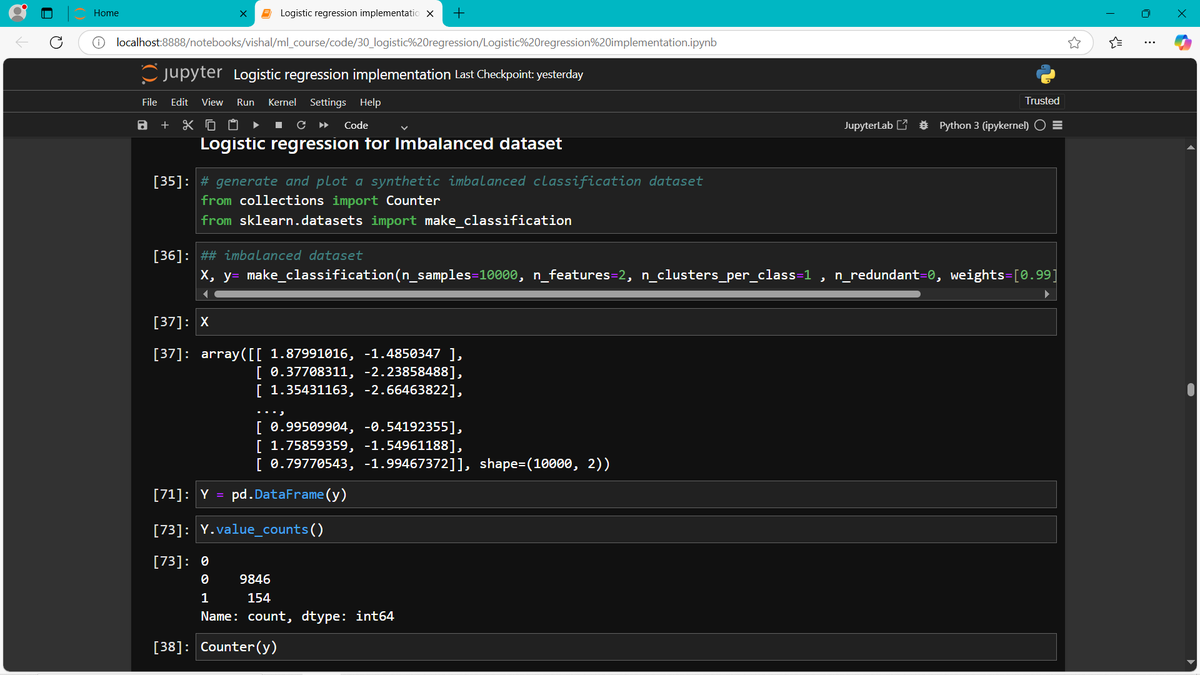Open the File menu
This screenshot has height=675, width=1200.
149,102
